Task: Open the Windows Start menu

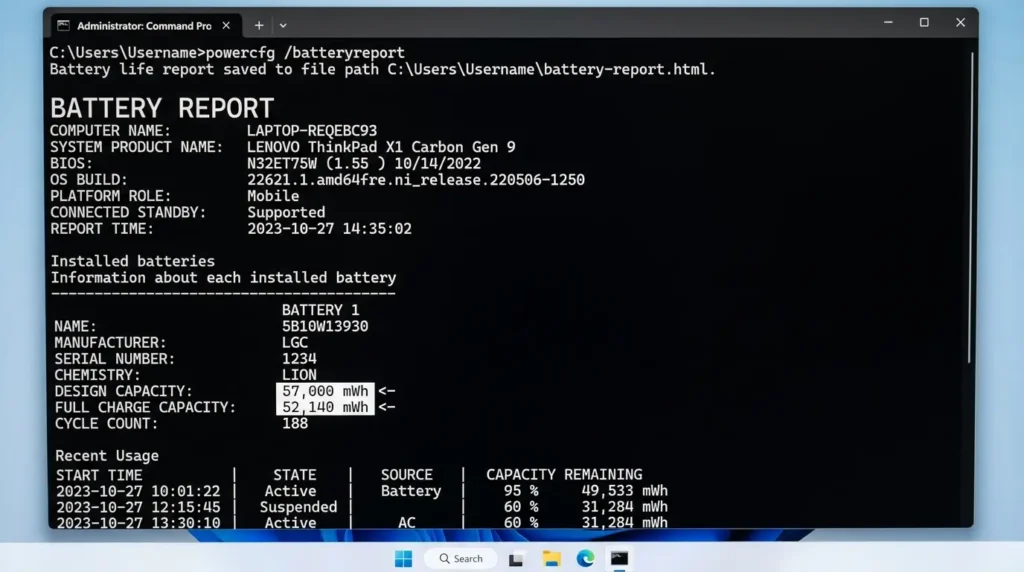Action: click(404, 559)
